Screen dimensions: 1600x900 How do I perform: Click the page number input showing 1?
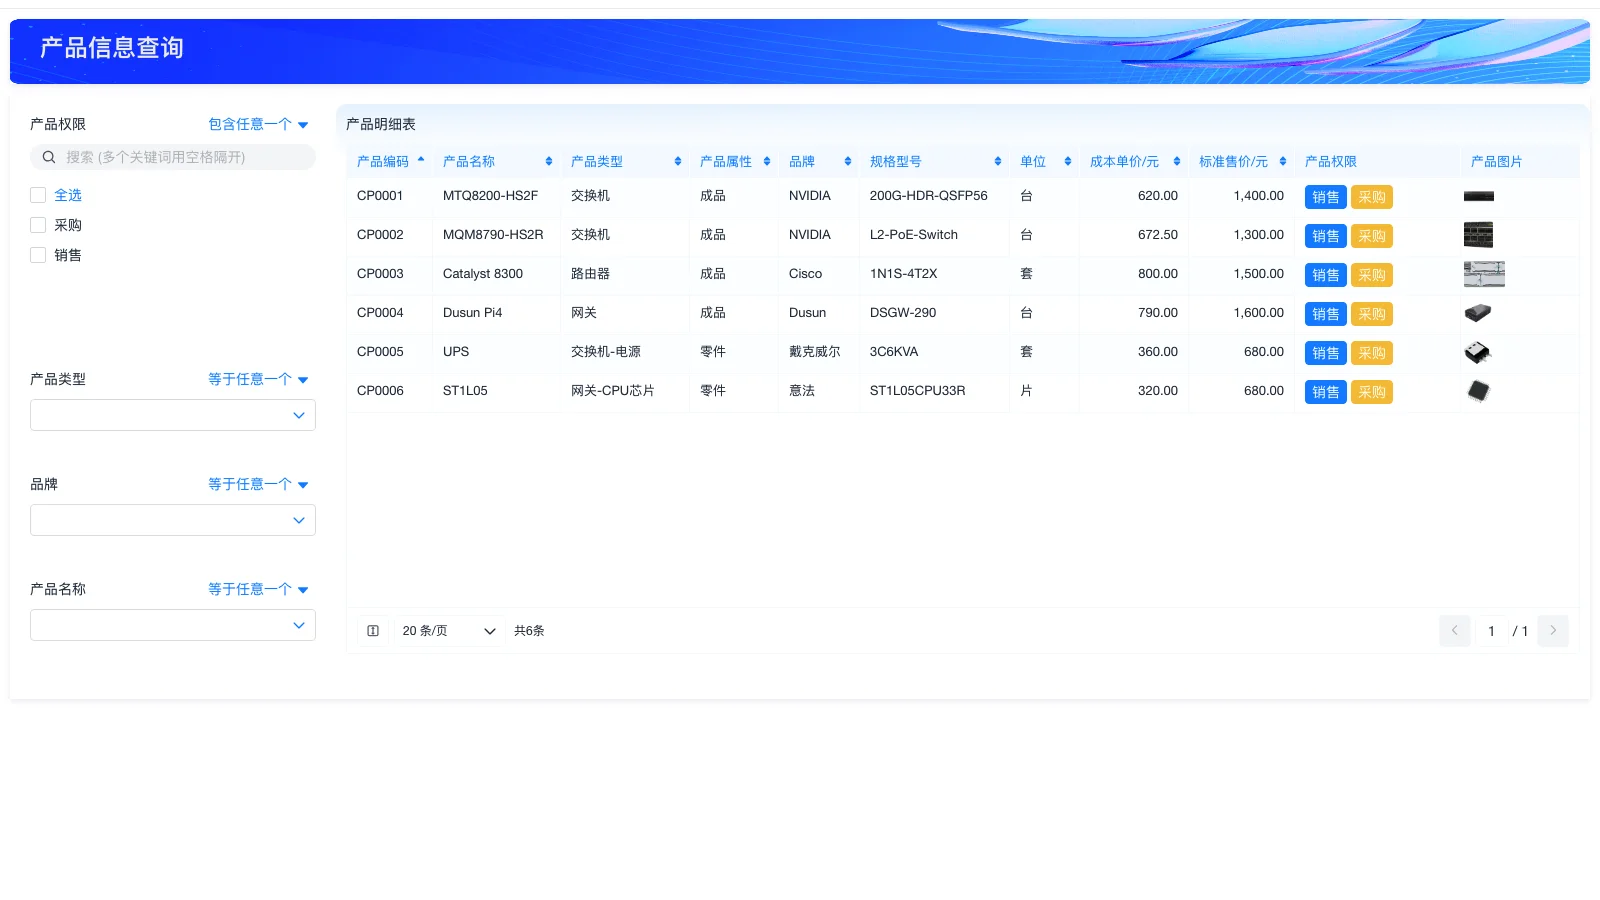[x=1491, y=631]
